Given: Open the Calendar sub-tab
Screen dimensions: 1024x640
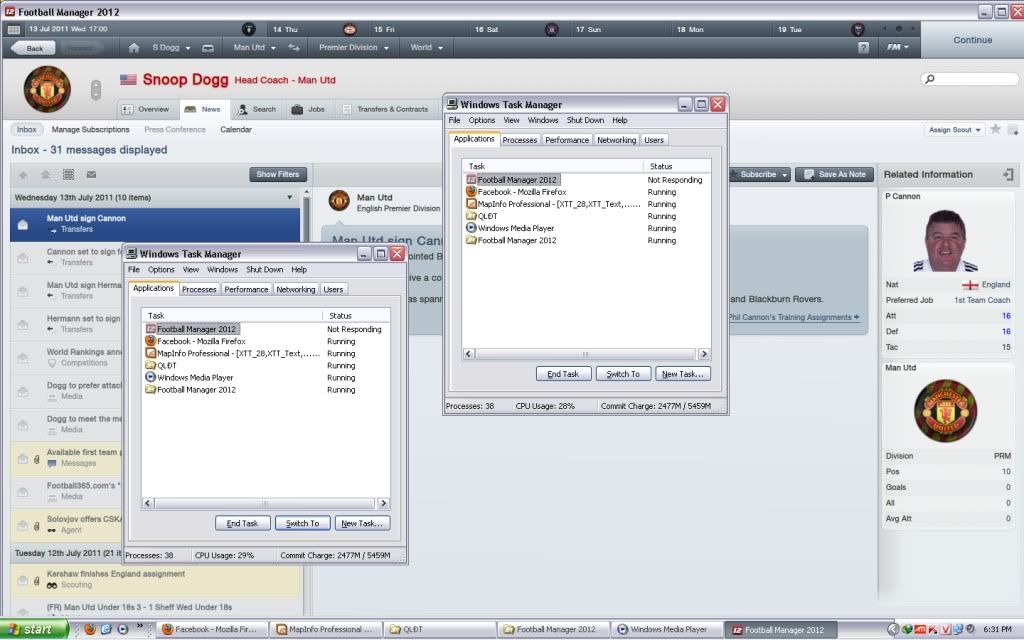Looking at the screenshot, I should (236, 129).
